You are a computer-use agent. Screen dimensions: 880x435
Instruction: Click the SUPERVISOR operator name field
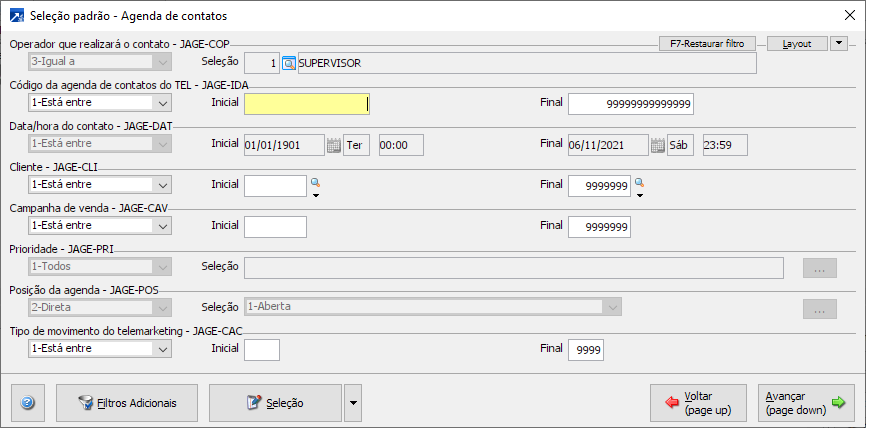pos(527,63)
